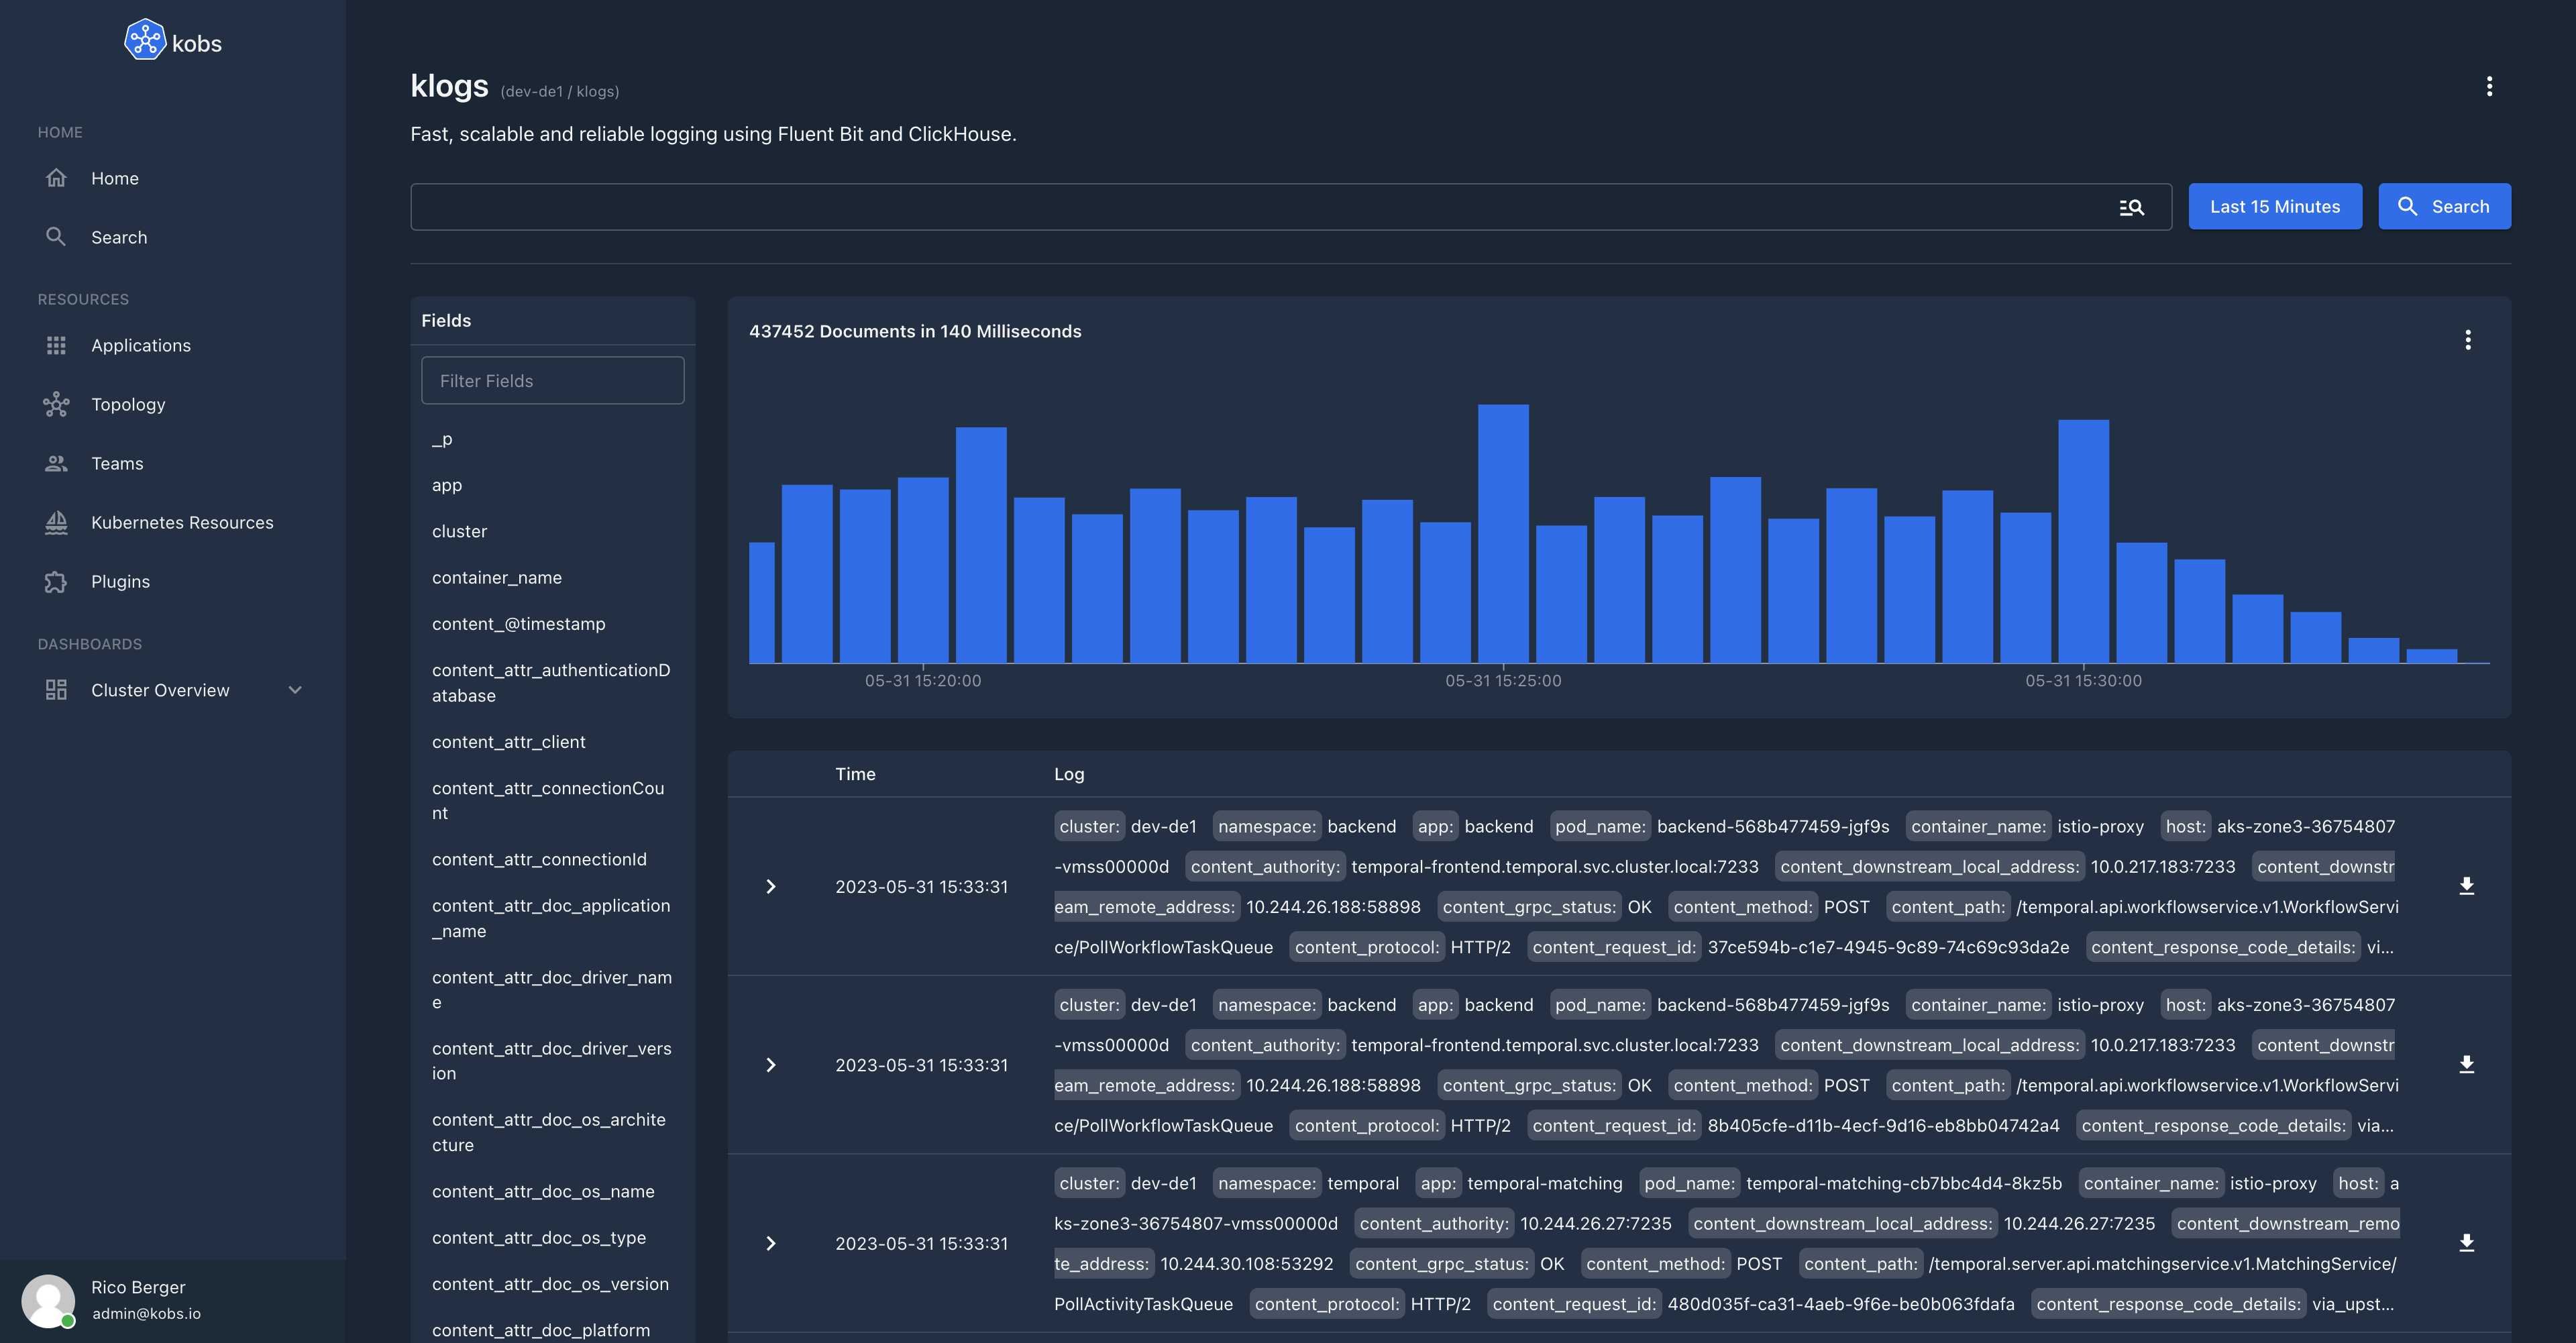Click the tallest histogram bar near 15:25:00
The height and width of the screenshot is (1343, 2576).
click(1503, 533)
